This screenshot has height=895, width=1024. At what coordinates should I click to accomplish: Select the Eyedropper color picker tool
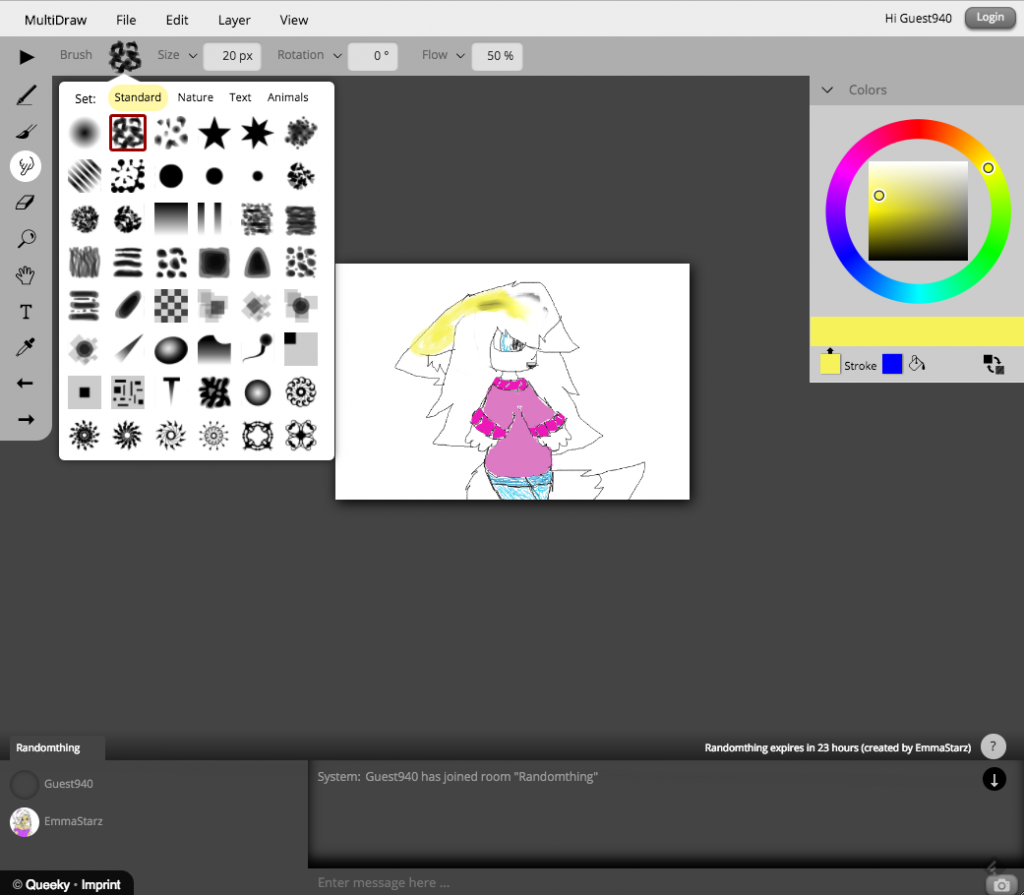click(x=26, y=347)
